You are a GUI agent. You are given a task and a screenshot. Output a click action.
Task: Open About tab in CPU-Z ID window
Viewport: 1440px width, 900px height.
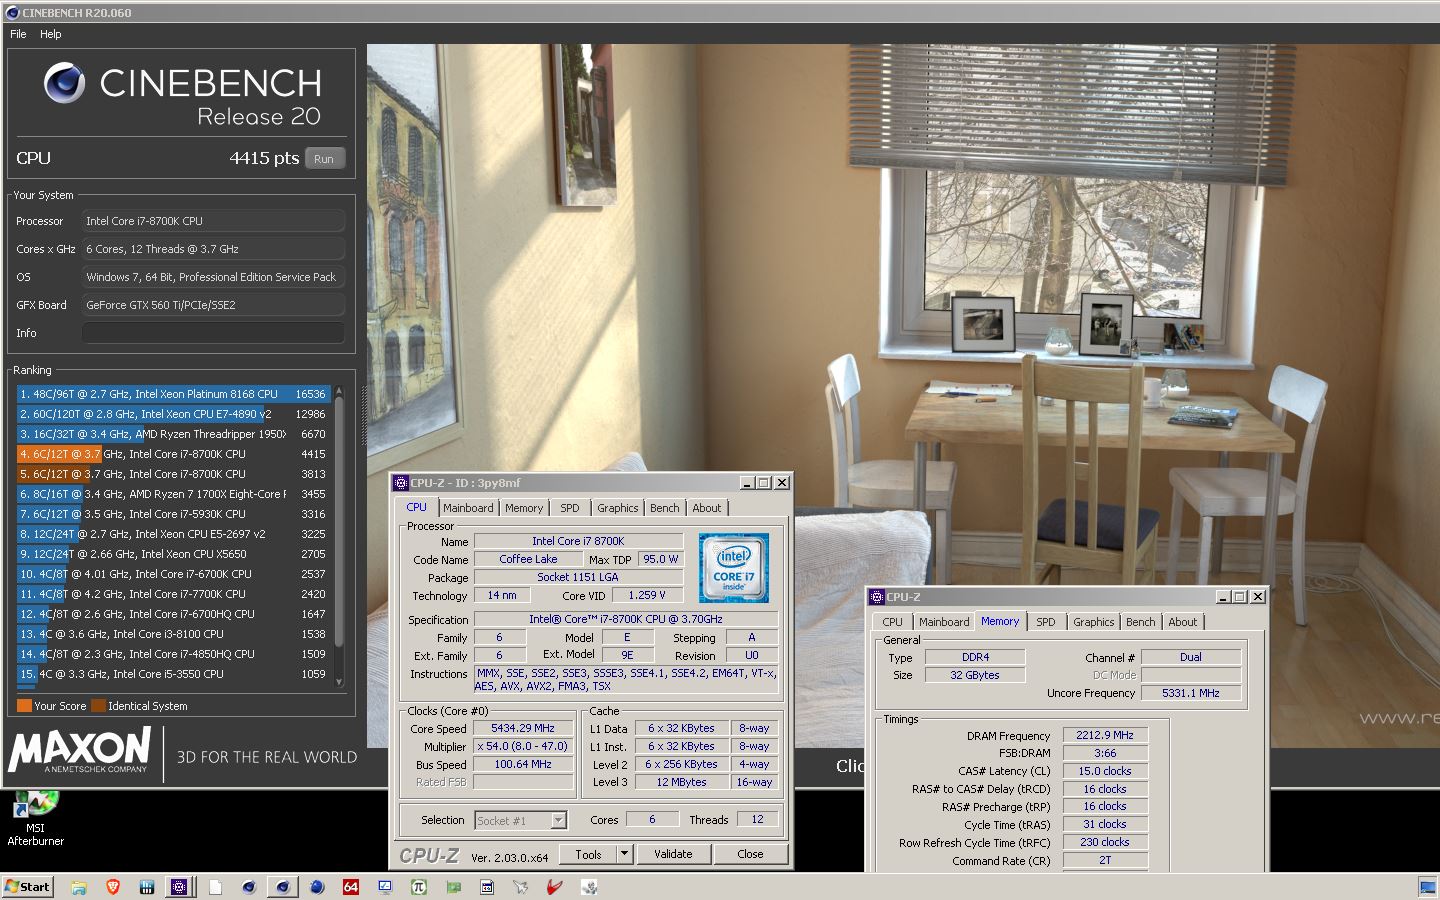[707, 508]
